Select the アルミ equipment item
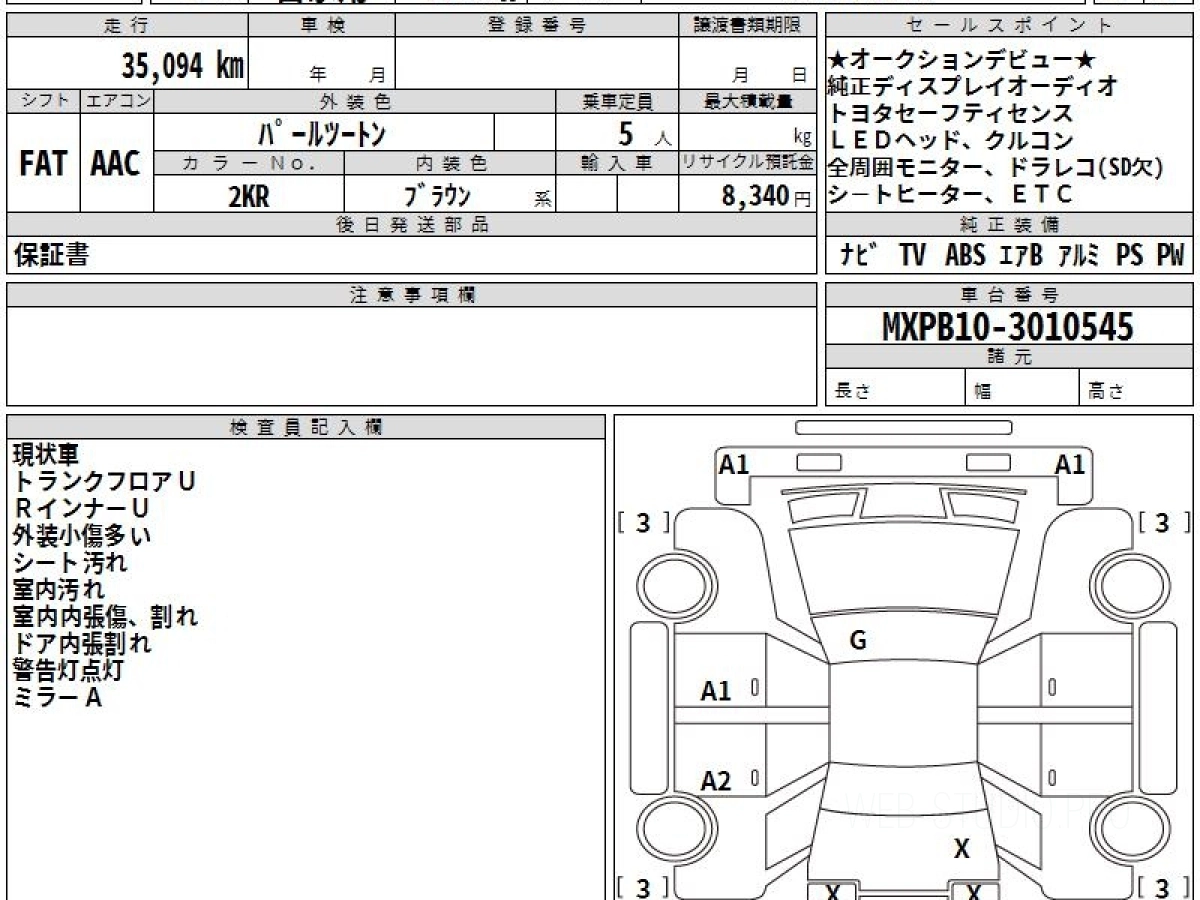This screenshot has height=900, width=1200. [1080, 256]
